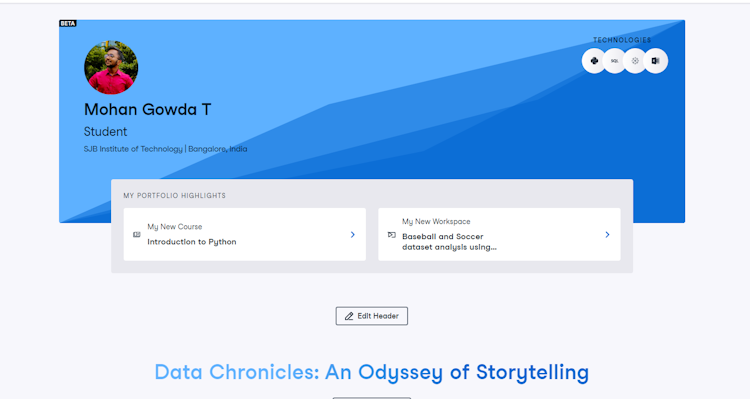Click the Python technology icon
Viewport: 750px width, 399px height.
[594, 61]
